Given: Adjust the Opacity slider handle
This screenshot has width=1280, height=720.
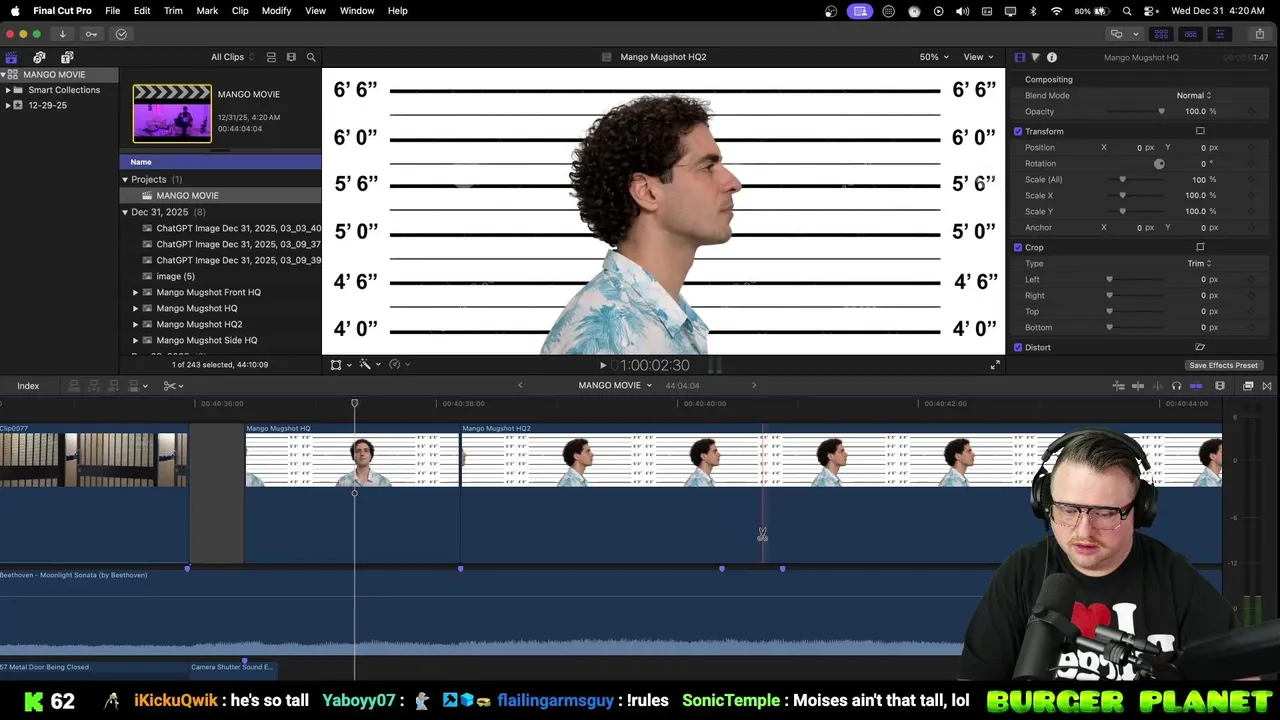Looking at the screenshot, I should coord(1161,111).
